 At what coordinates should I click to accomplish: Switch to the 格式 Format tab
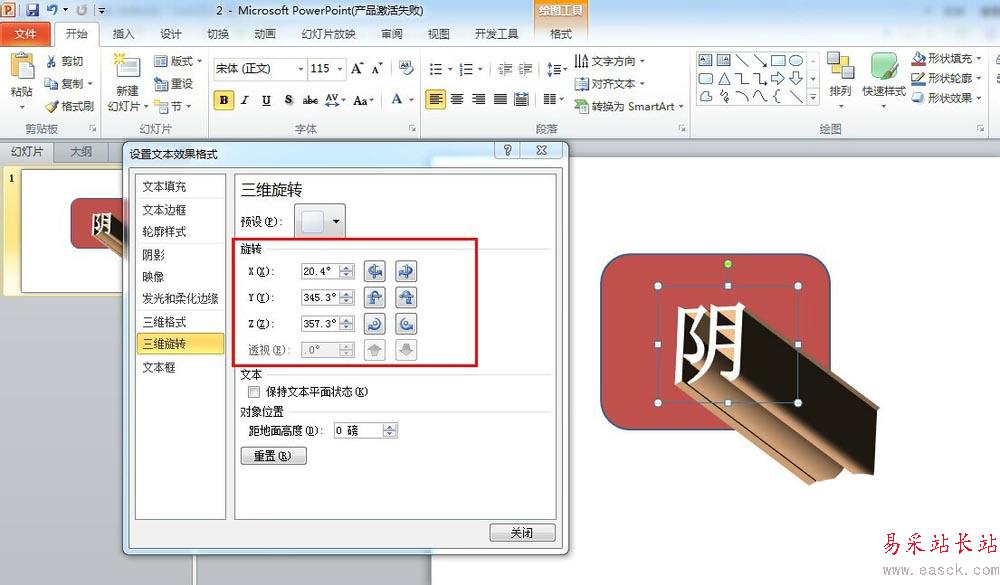coord(561,34)
